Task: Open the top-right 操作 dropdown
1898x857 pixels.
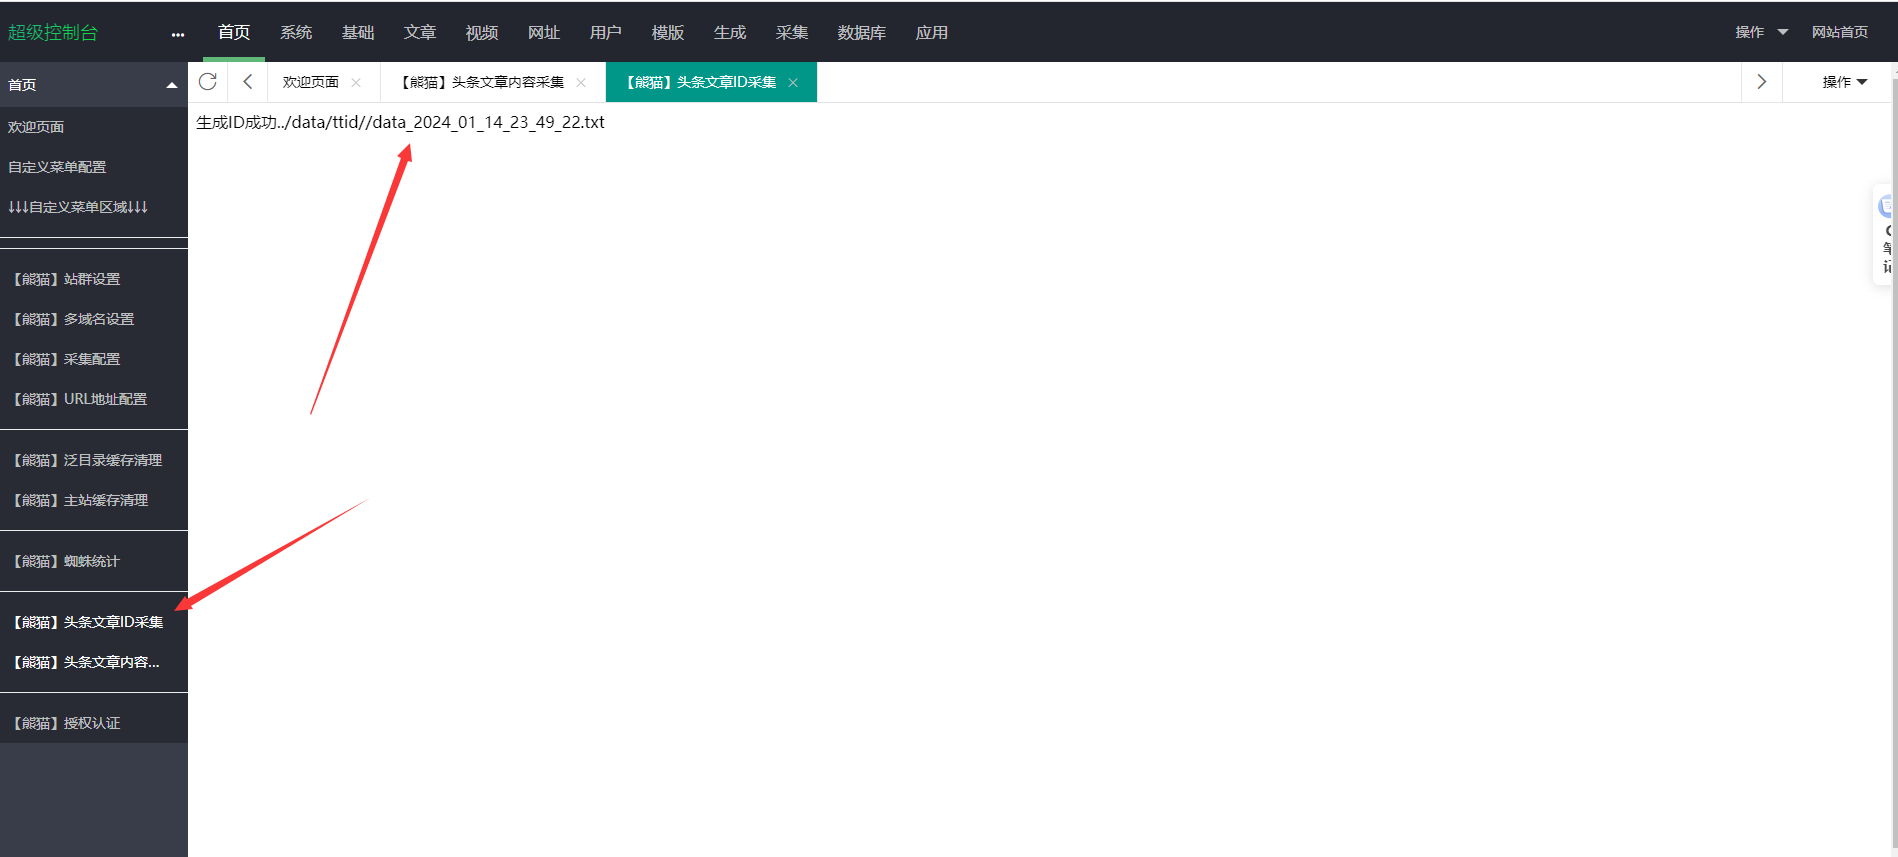Action: pos(1761,32)
